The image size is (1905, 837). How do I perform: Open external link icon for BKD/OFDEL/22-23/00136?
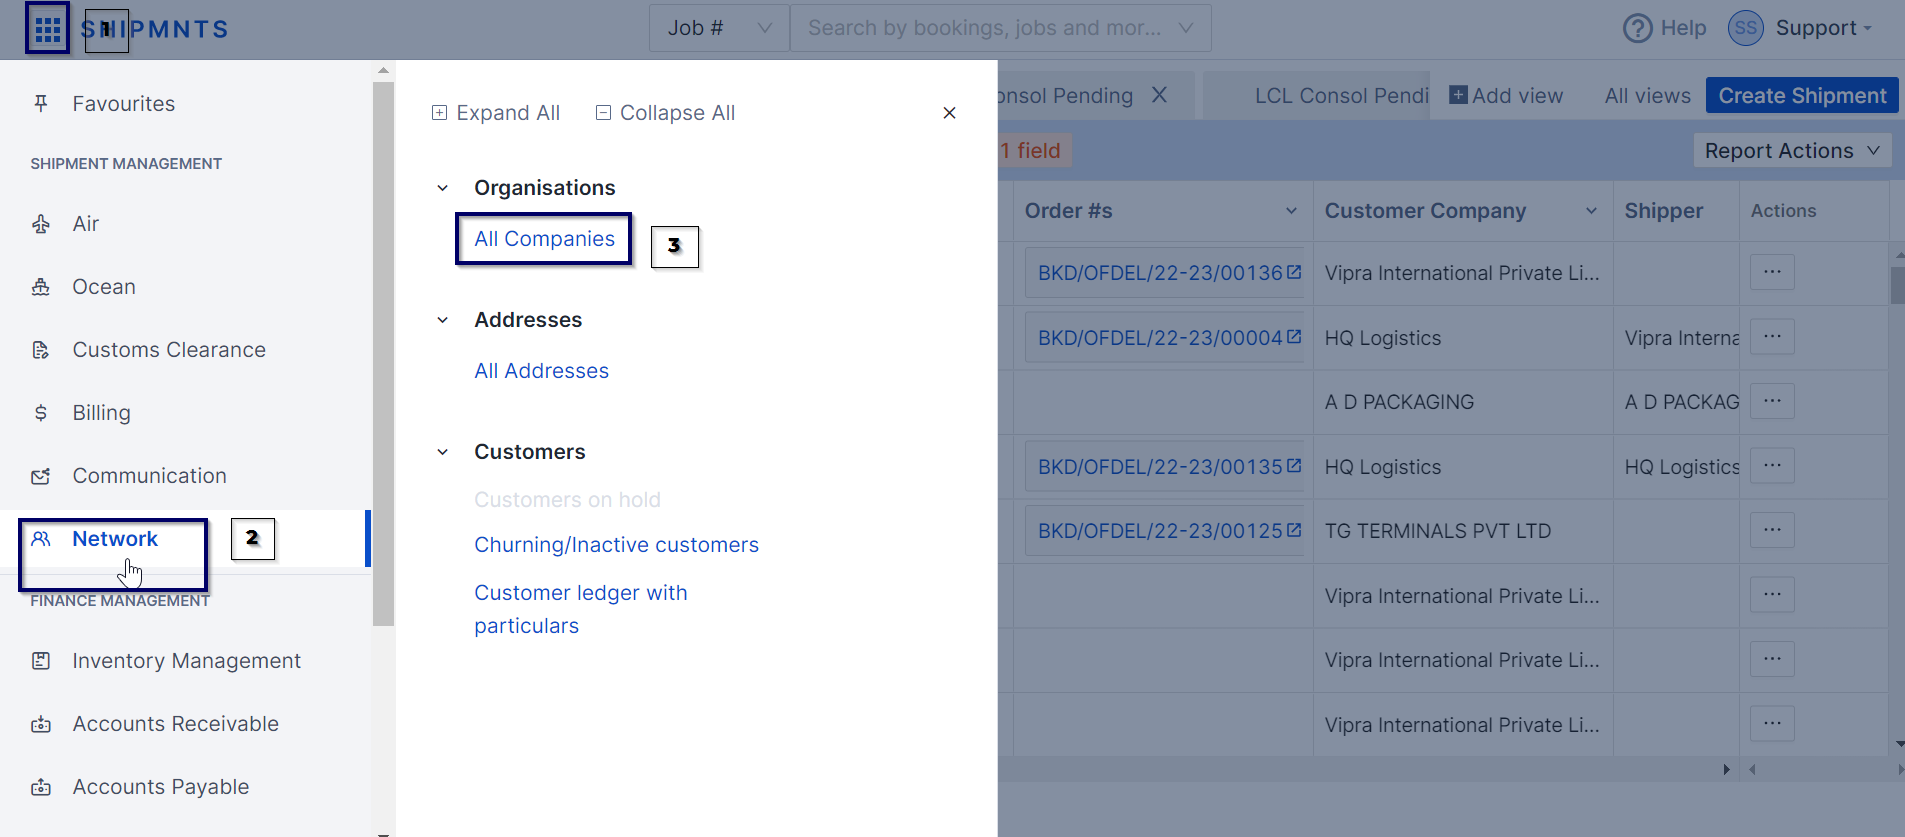(1294, 272)
